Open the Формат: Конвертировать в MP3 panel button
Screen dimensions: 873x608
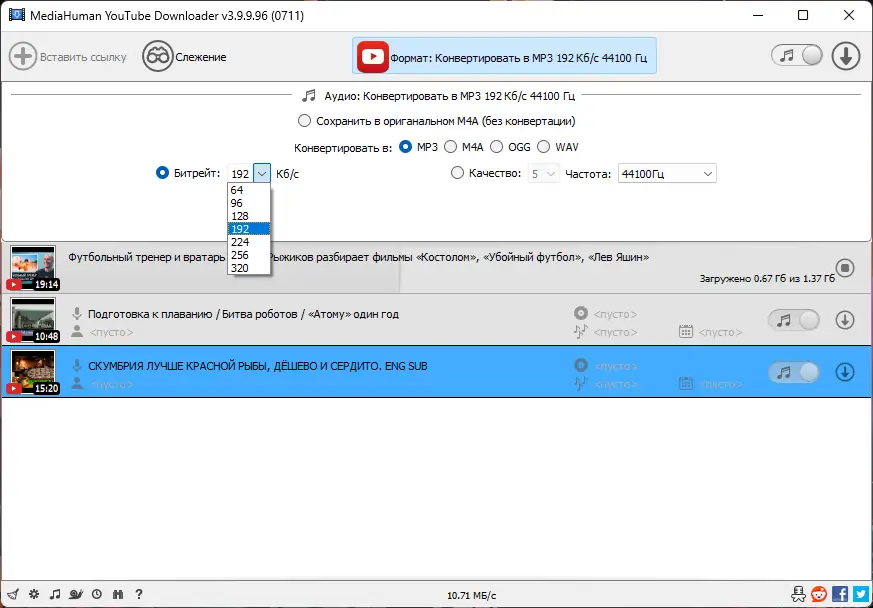[x=504, y=56]
